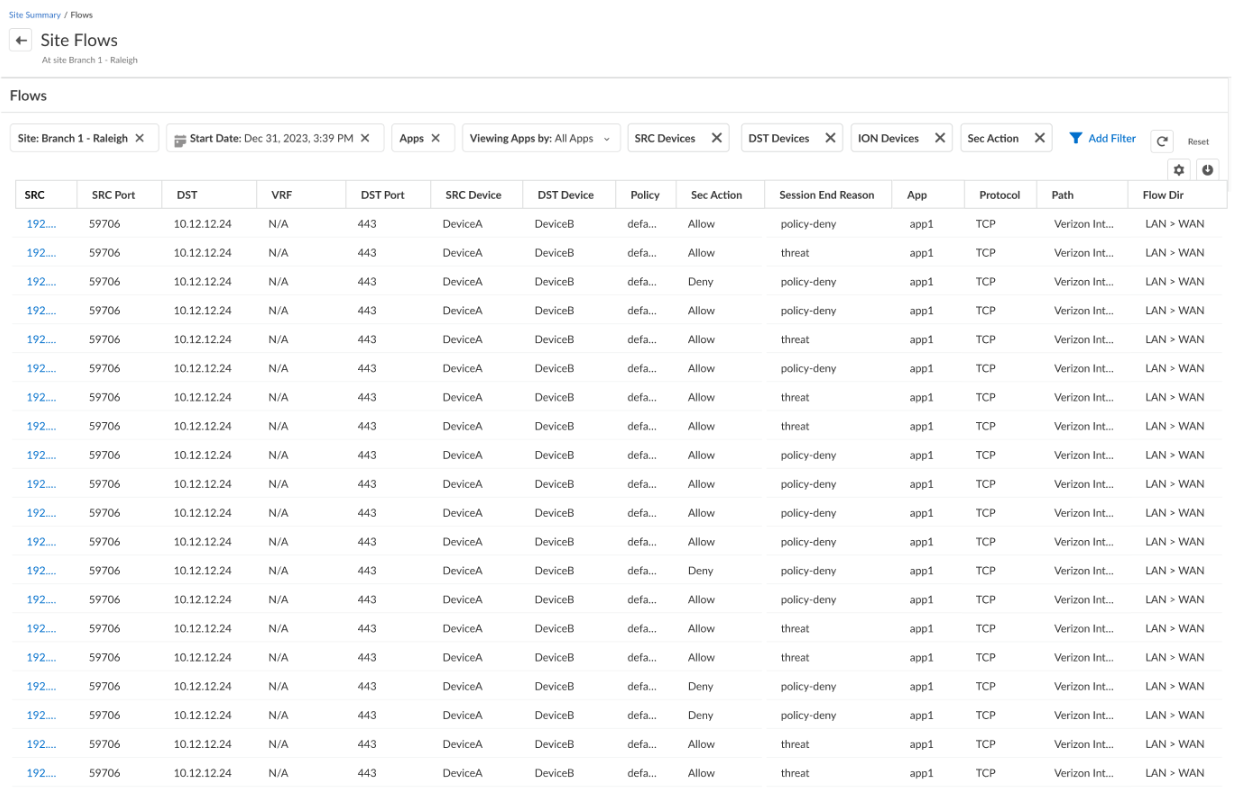Refresh the flows table
Screen dimensions: 1237x804
1163,142
